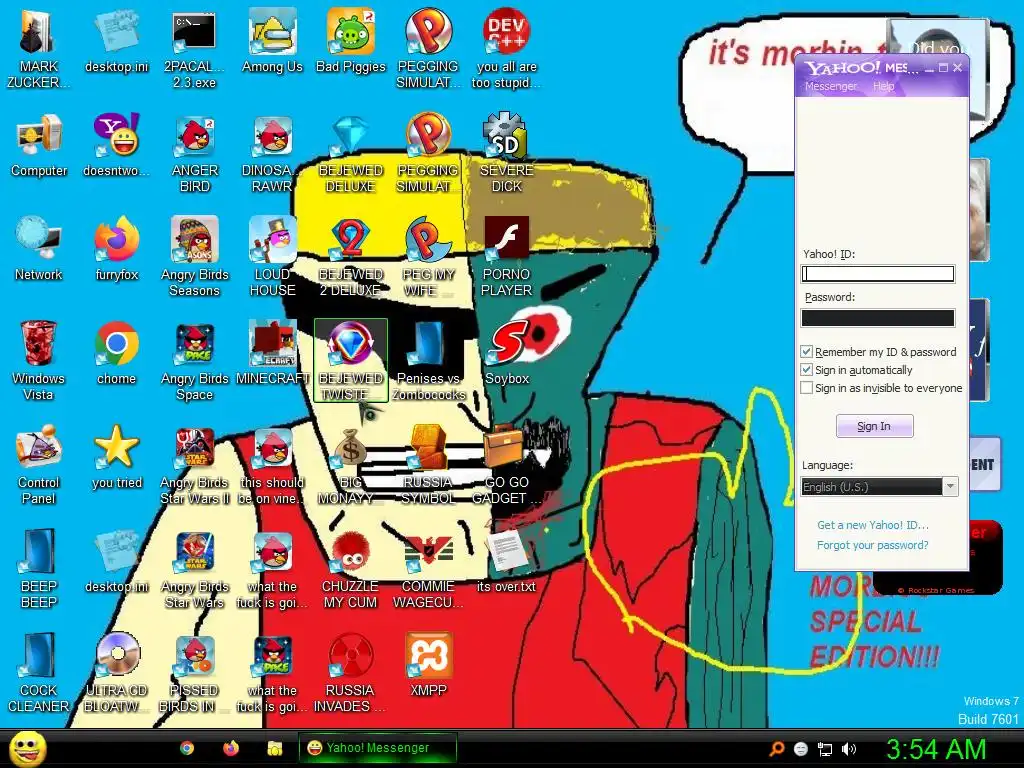Select the 'you tried' star icon
The width and height of the screenshot is (1024, 768).
(116, 456)
